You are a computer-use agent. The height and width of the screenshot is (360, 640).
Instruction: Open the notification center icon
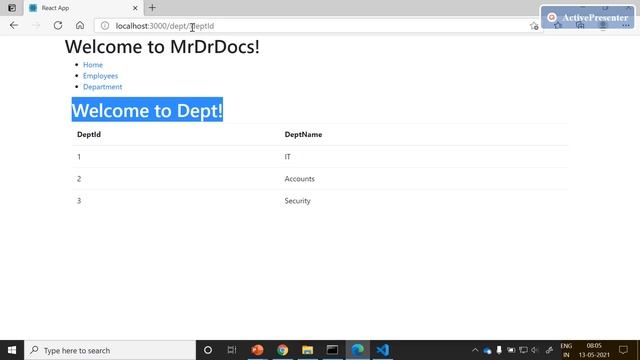623,350
